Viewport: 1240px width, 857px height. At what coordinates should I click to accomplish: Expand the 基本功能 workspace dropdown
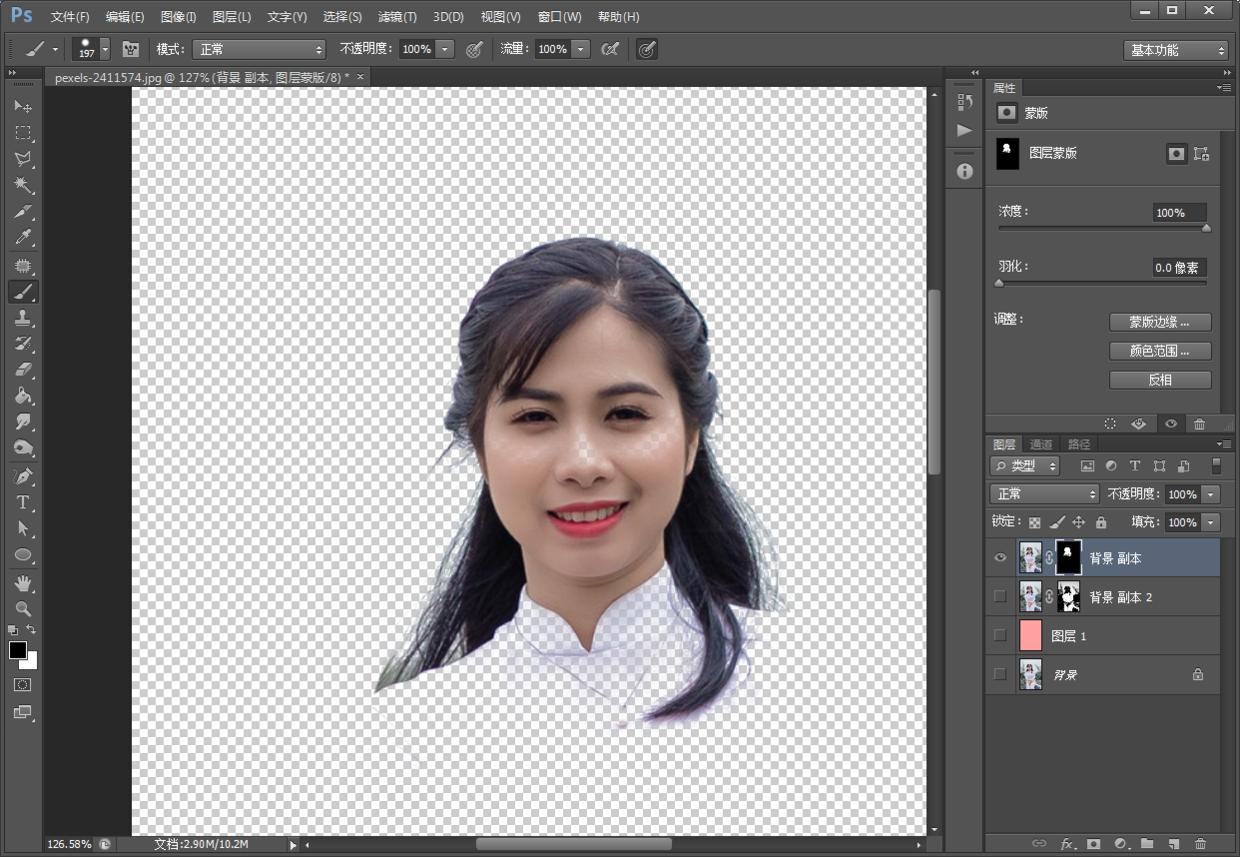point(1175,50)
